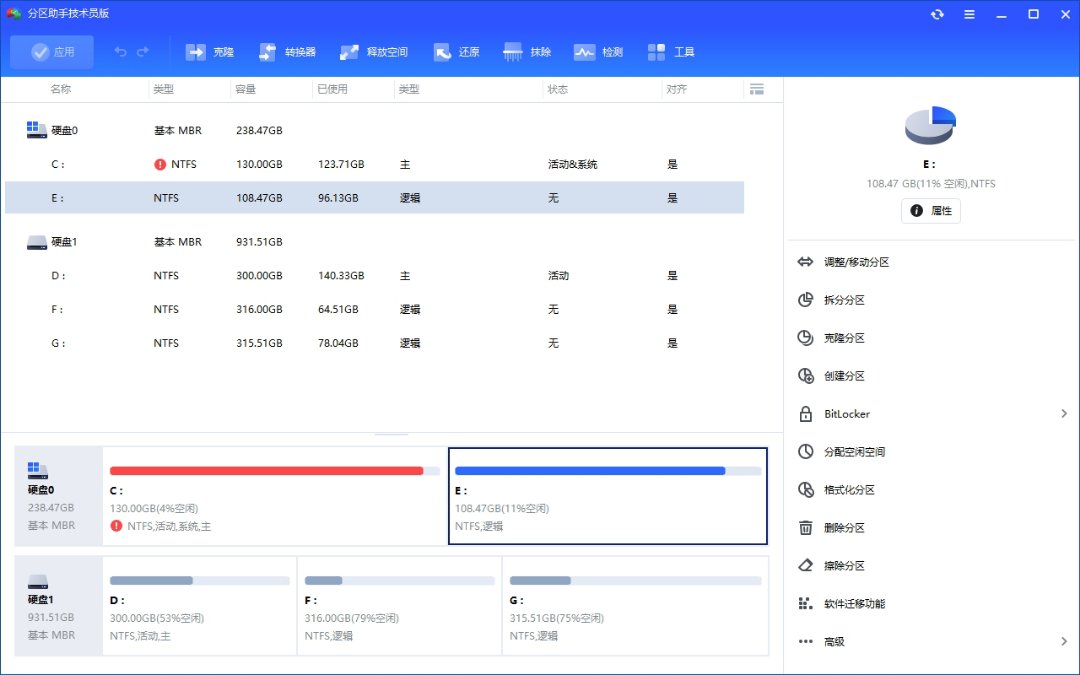
Task: Choose 调整/移动分区 from the side panel
Action: [856, 262]
